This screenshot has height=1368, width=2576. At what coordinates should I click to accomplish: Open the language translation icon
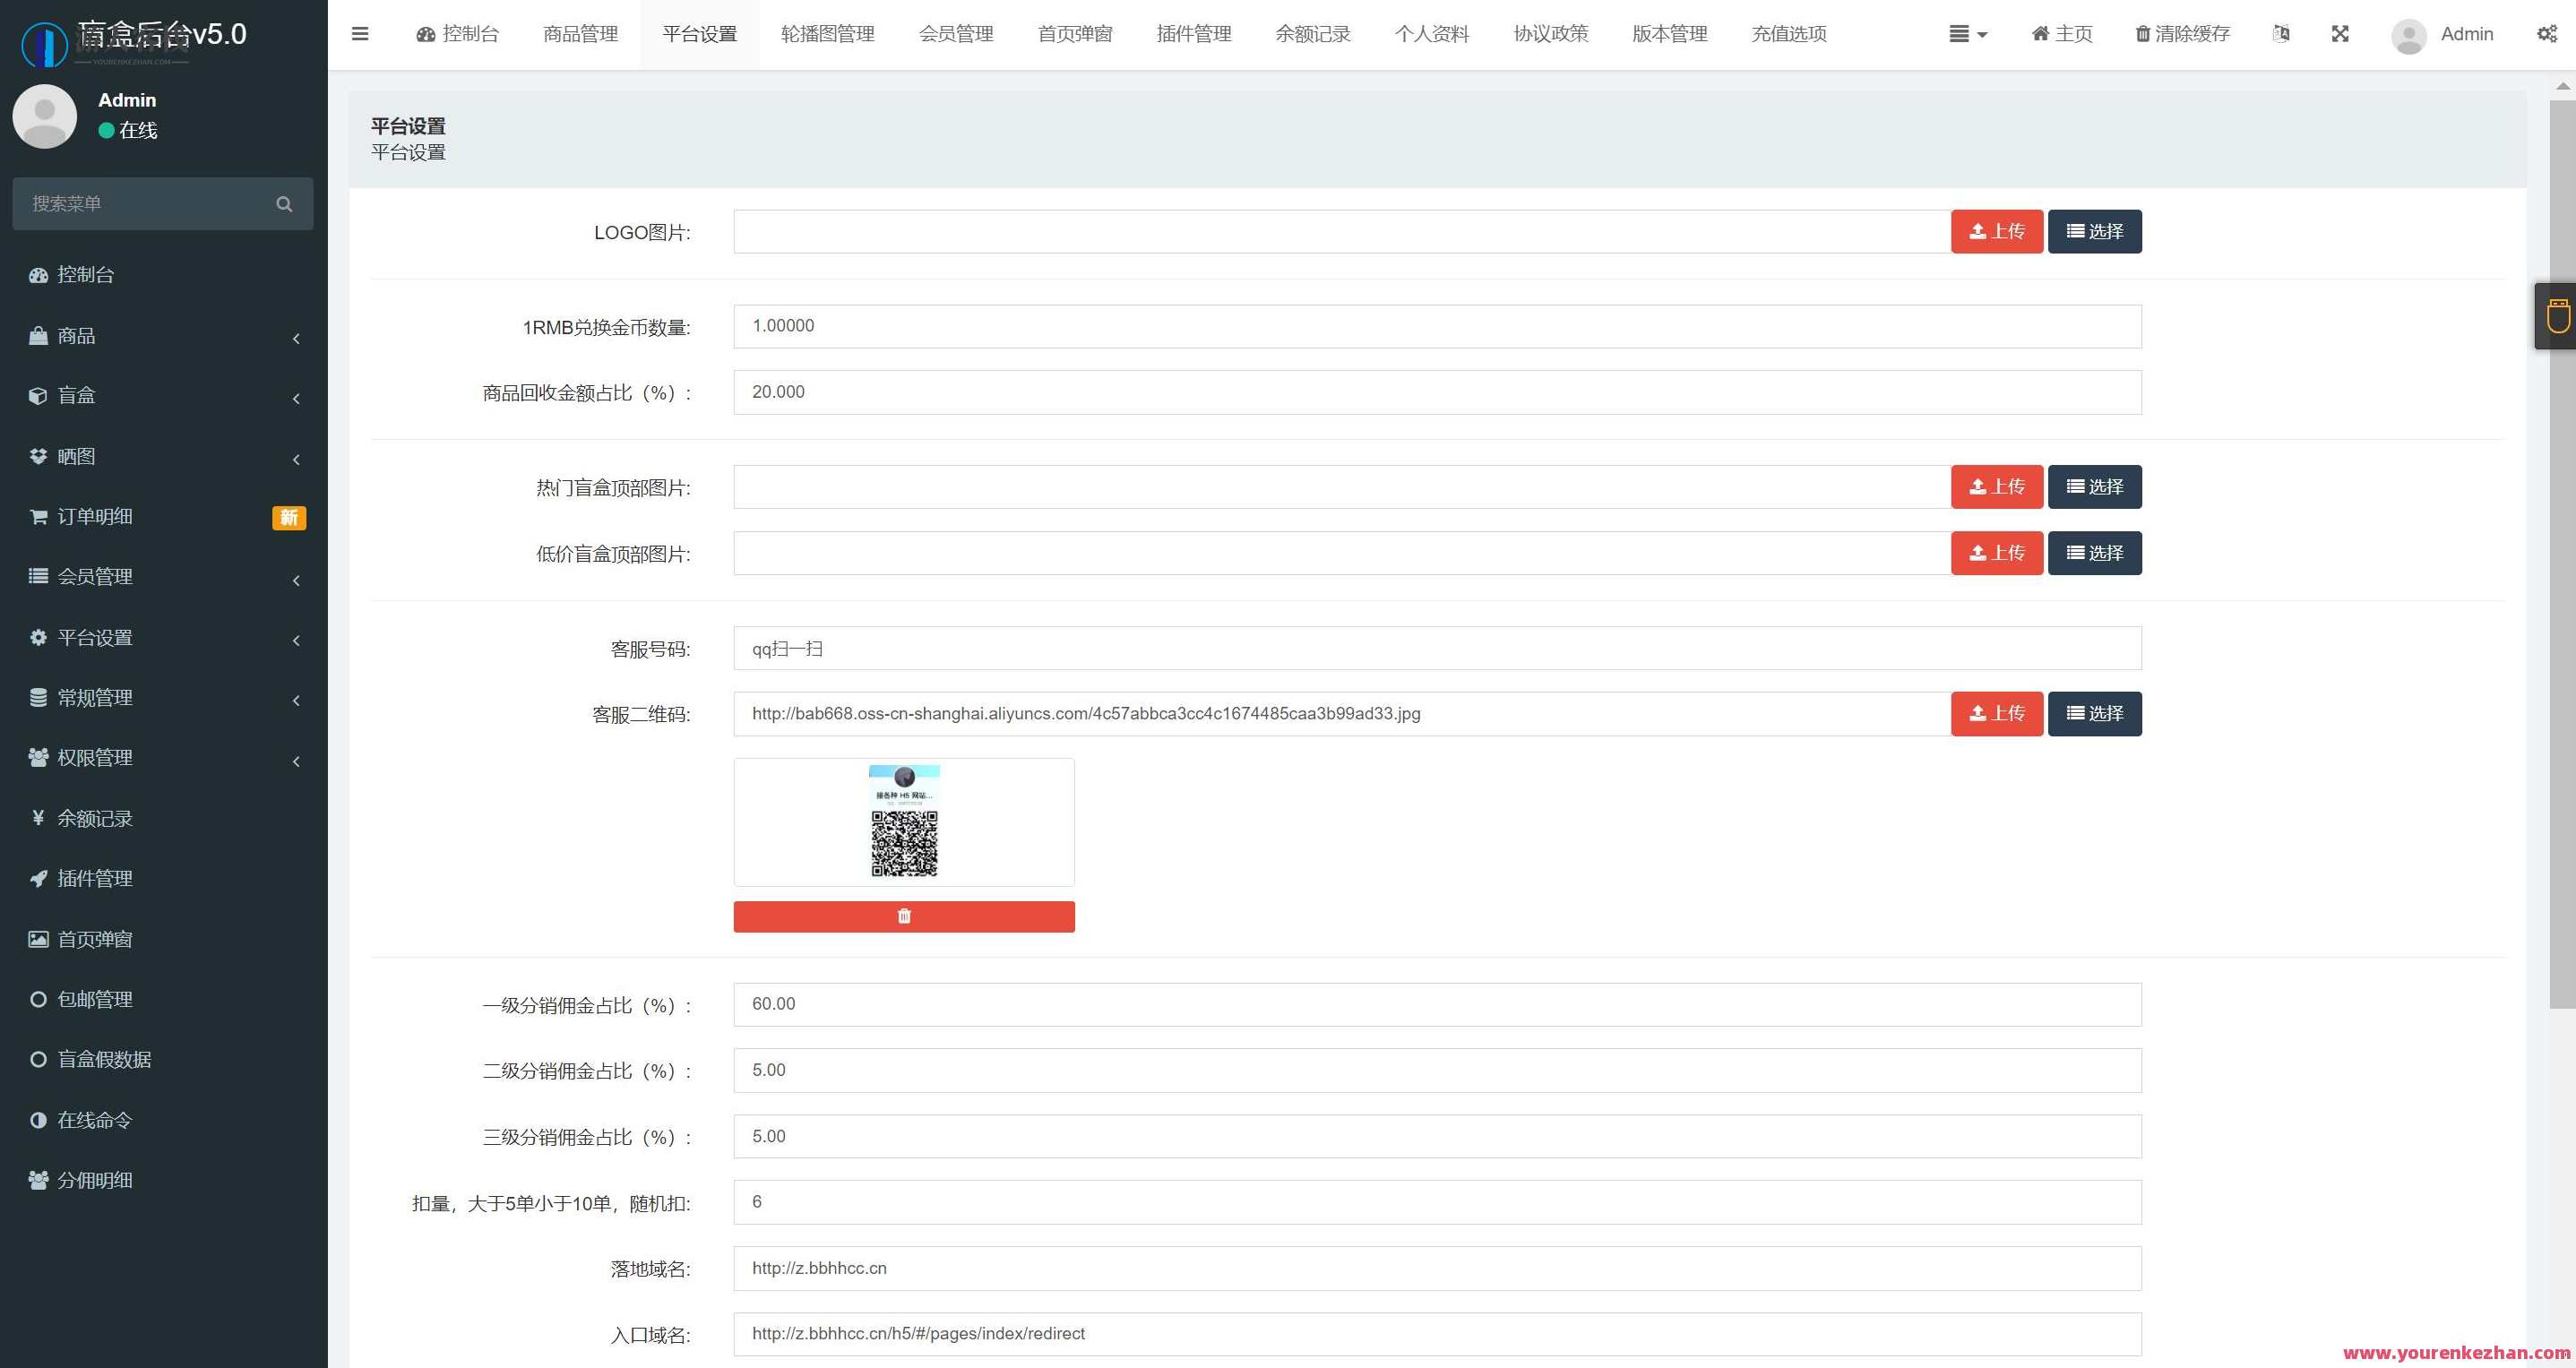(2281, 33)
